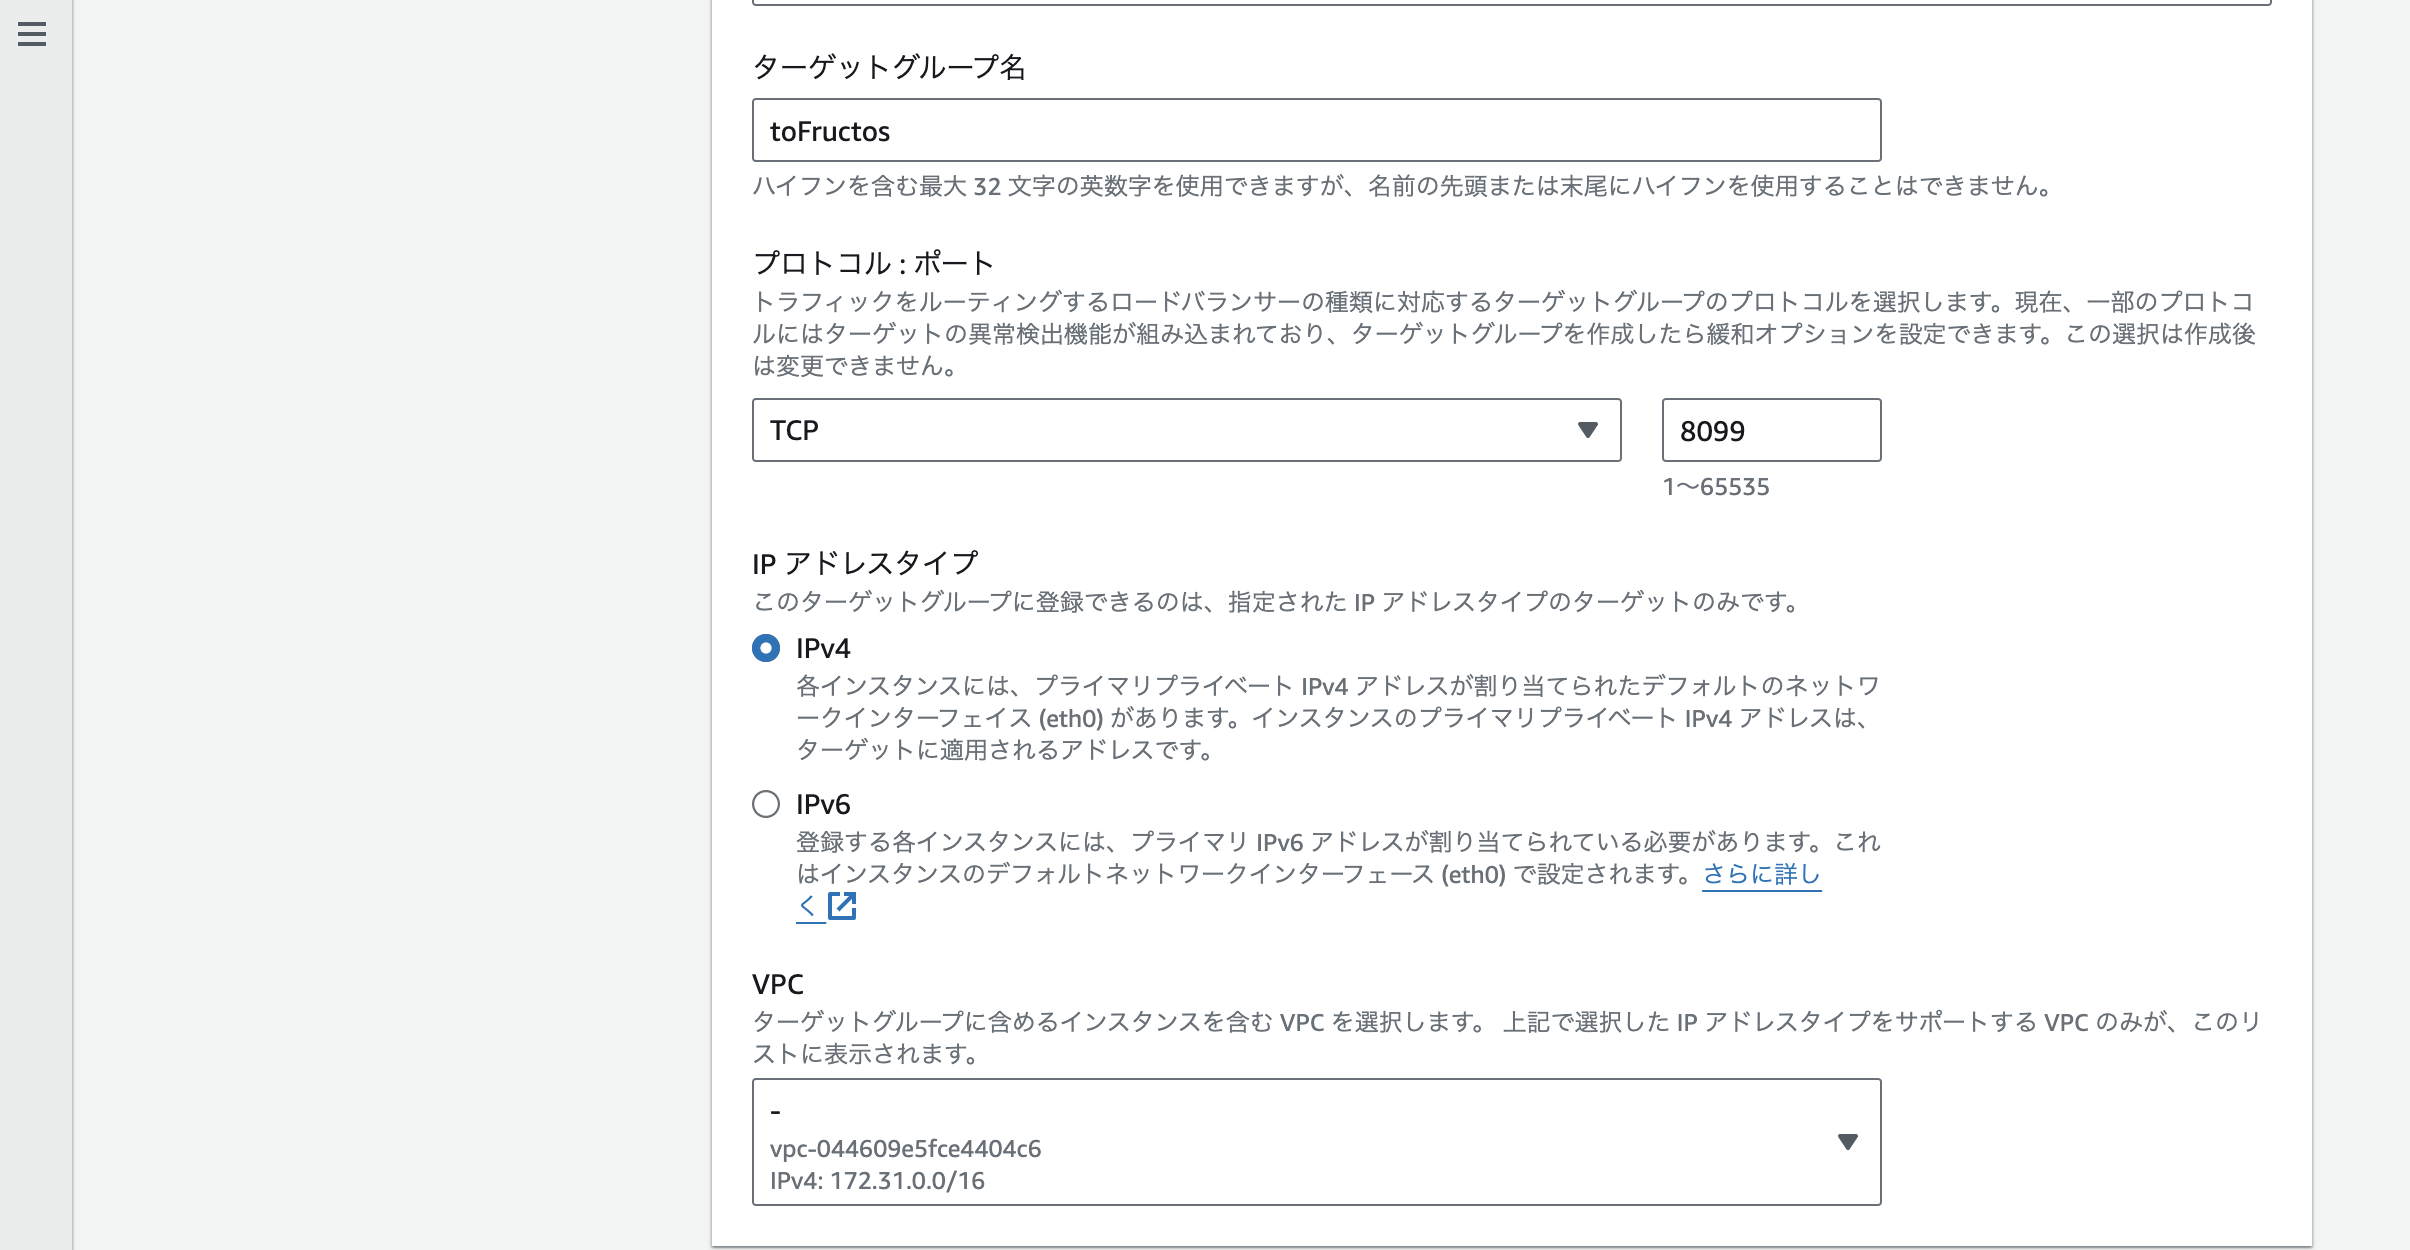Click the ターゲットグループ名 label
Image resolution: width=2410 pixels, height=1250 pixels.
point(889,67)
